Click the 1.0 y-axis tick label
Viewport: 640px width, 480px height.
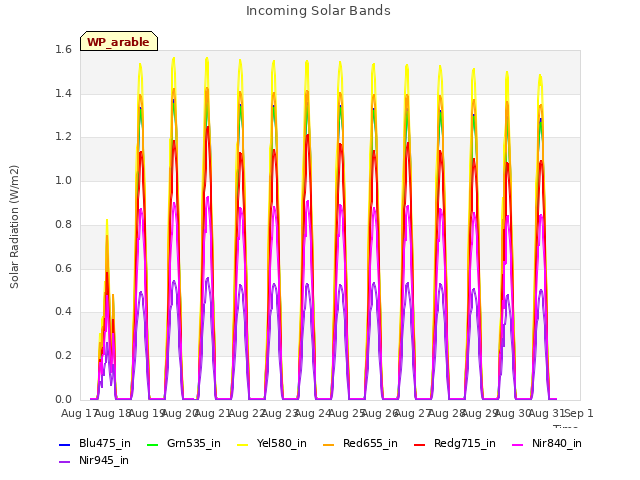click(x=63, y=181)
